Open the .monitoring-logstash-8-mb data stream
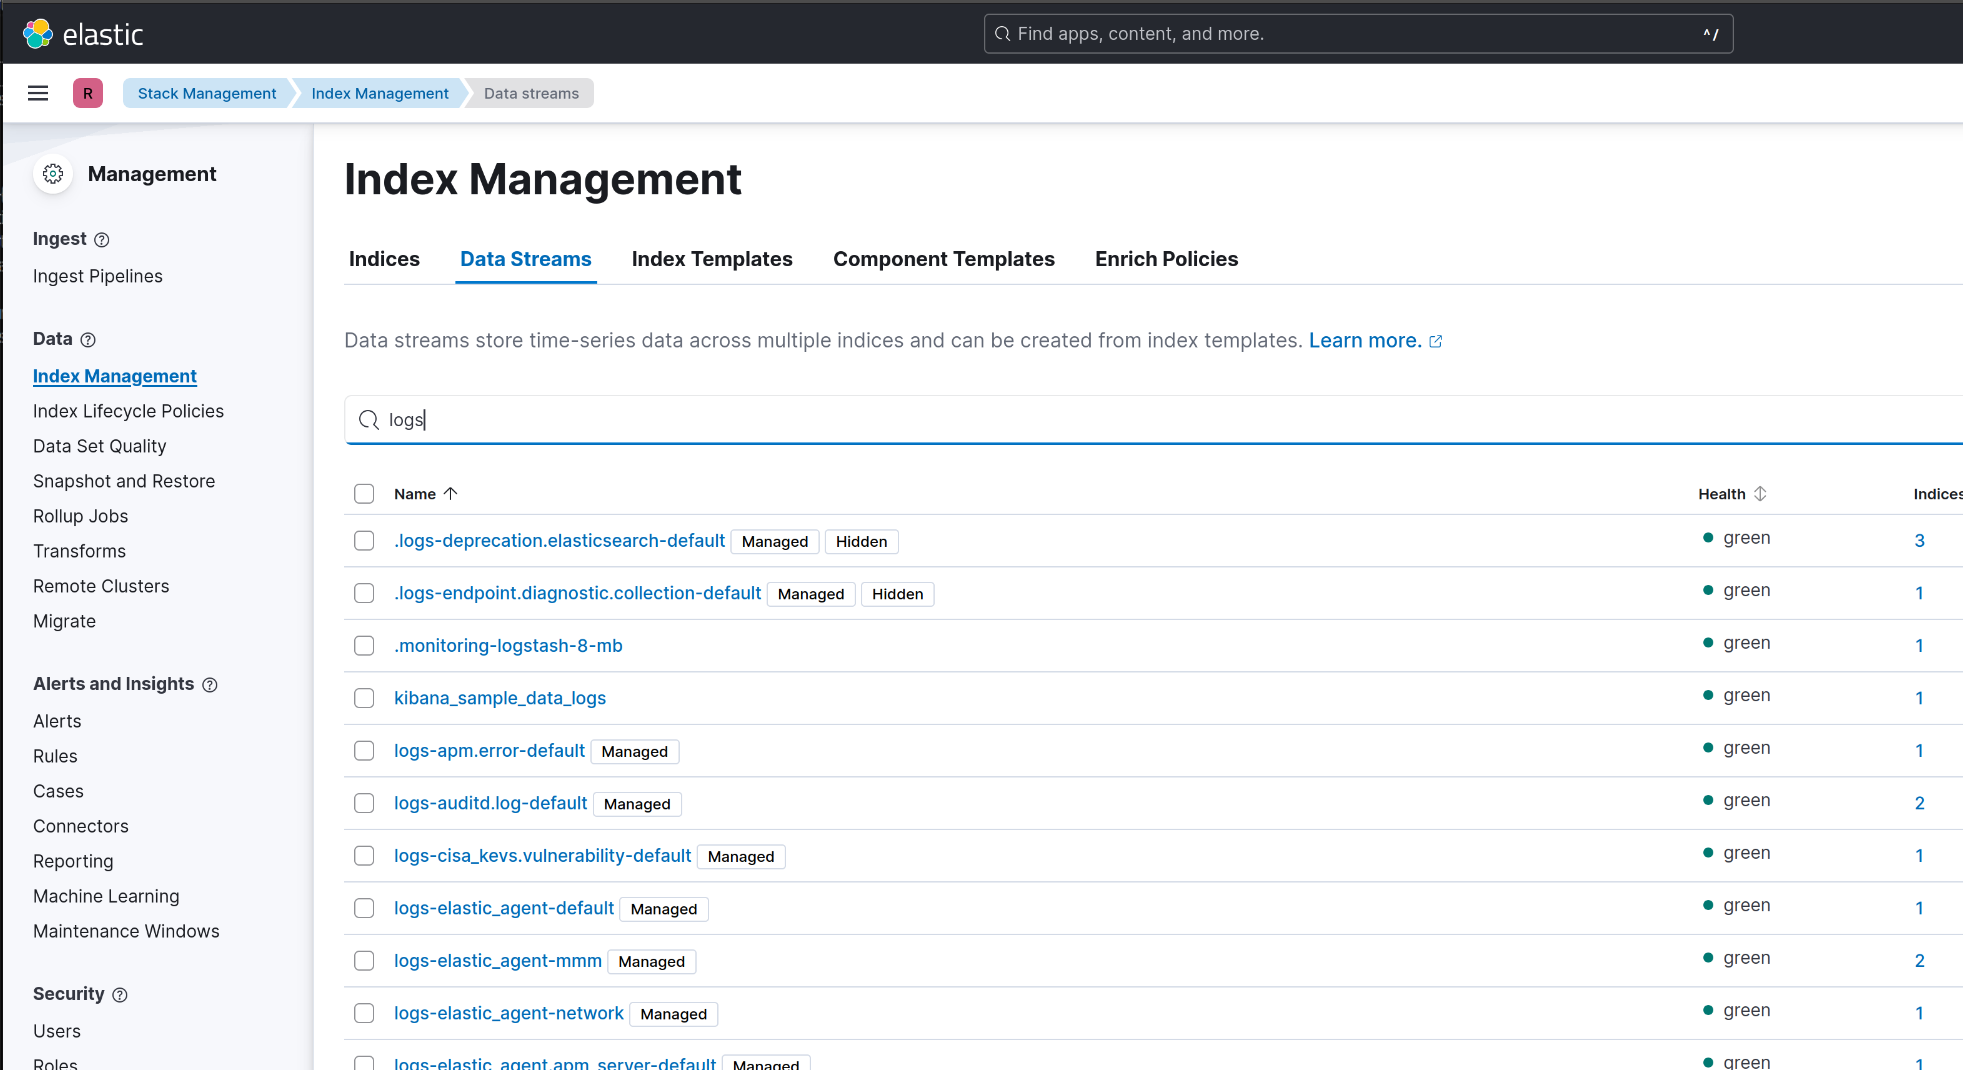1963x1070 pixels. pyautogui.click(x=508, y=646)
